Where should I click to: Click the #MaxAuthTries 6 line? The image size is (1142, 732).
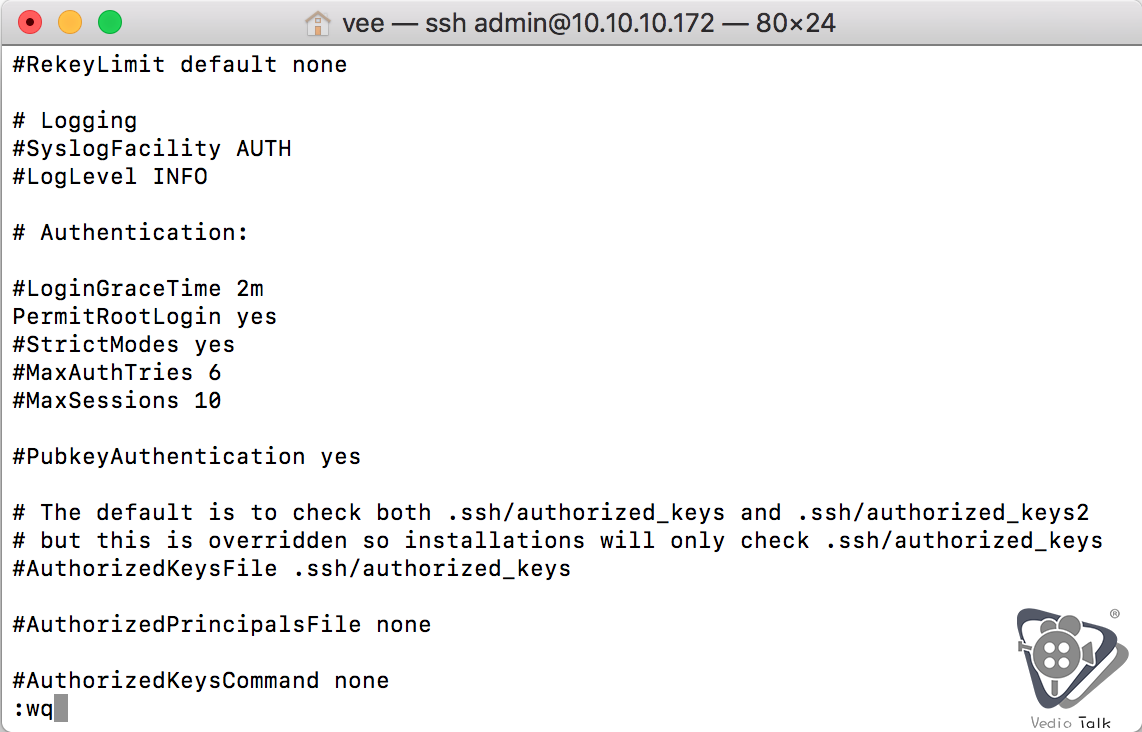pyautogui.click(x=117, y=373)
